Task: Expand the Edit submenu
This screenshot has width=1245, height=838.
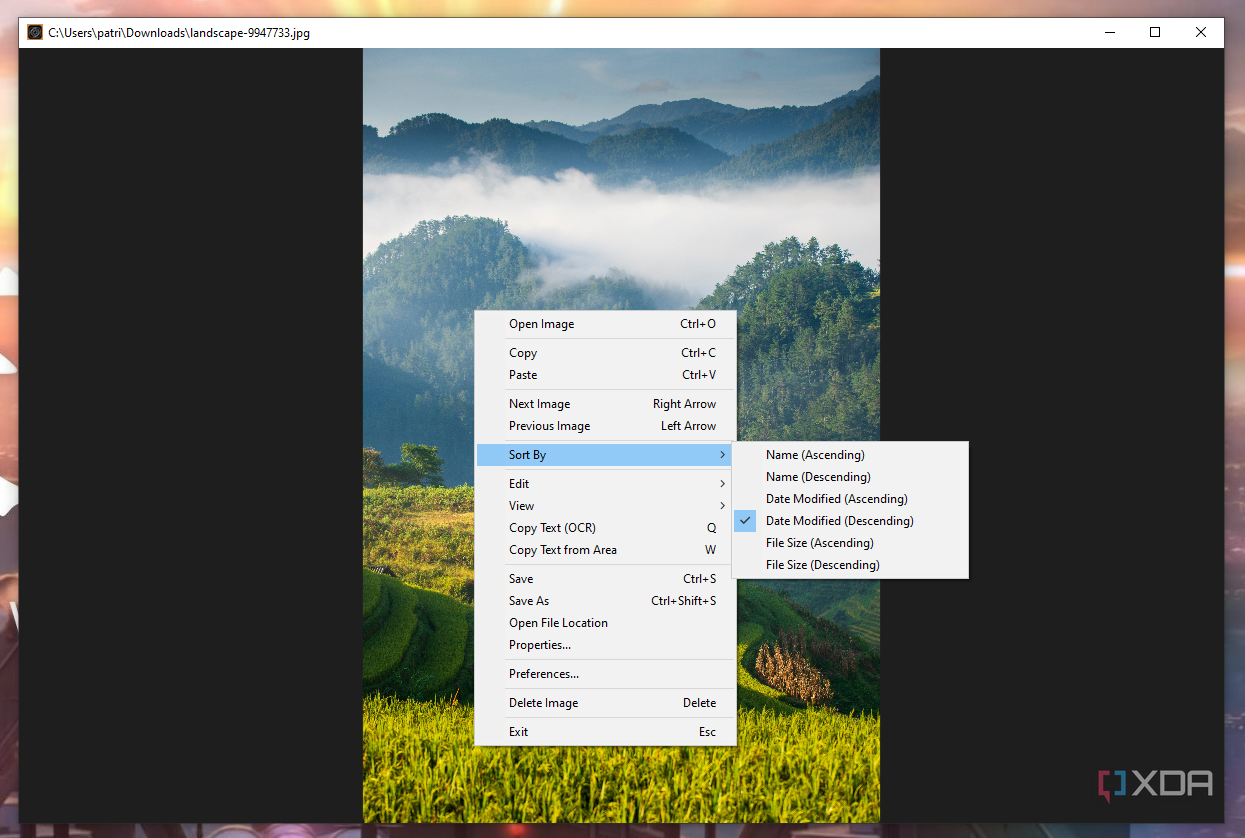Action: 605,484
